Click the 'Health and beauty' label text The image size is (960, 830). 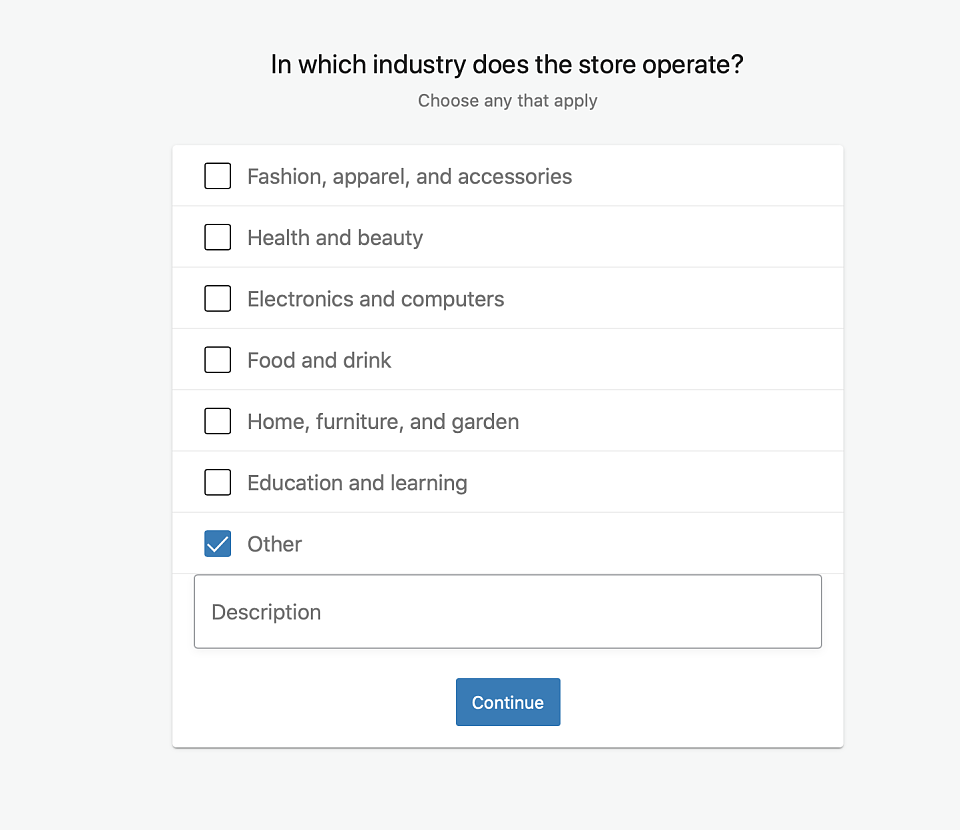pos(335,237)
